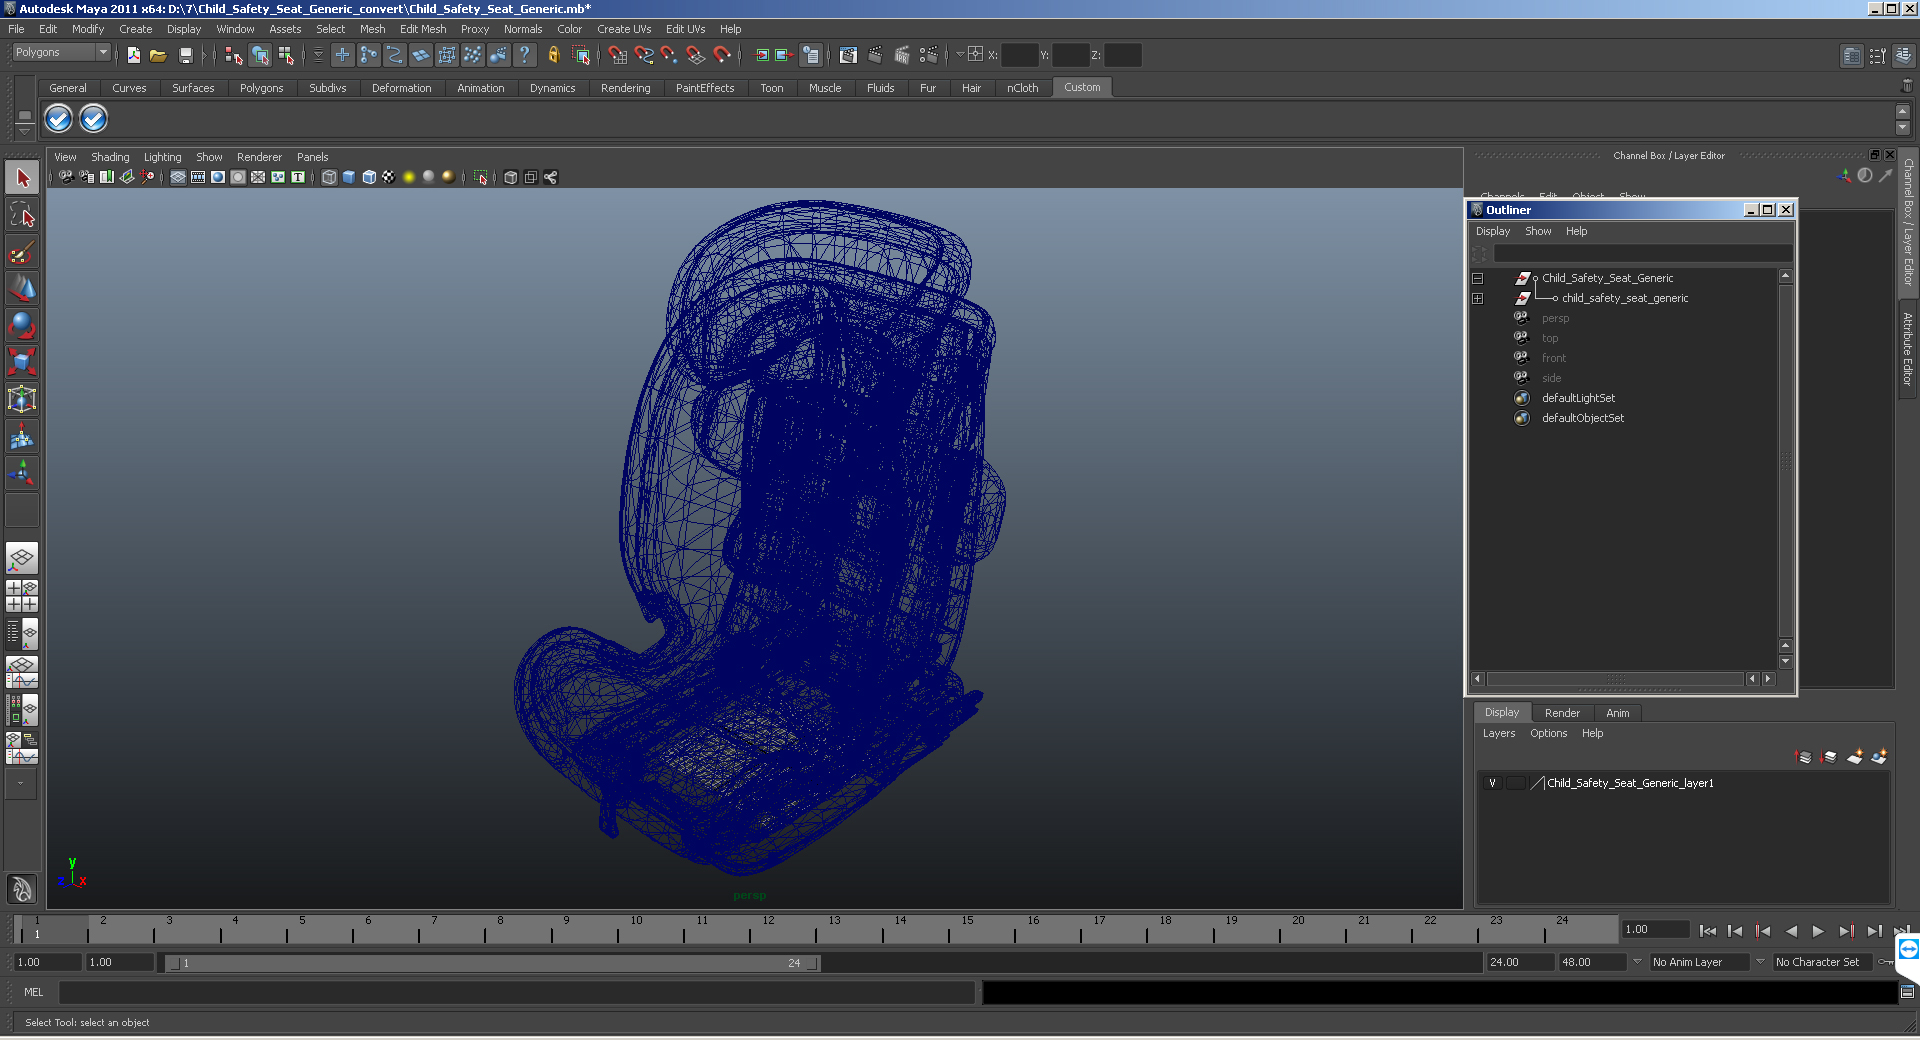1920x1040 pixels.
Task: Enable textured display checker icon
Action: (389, 177)
